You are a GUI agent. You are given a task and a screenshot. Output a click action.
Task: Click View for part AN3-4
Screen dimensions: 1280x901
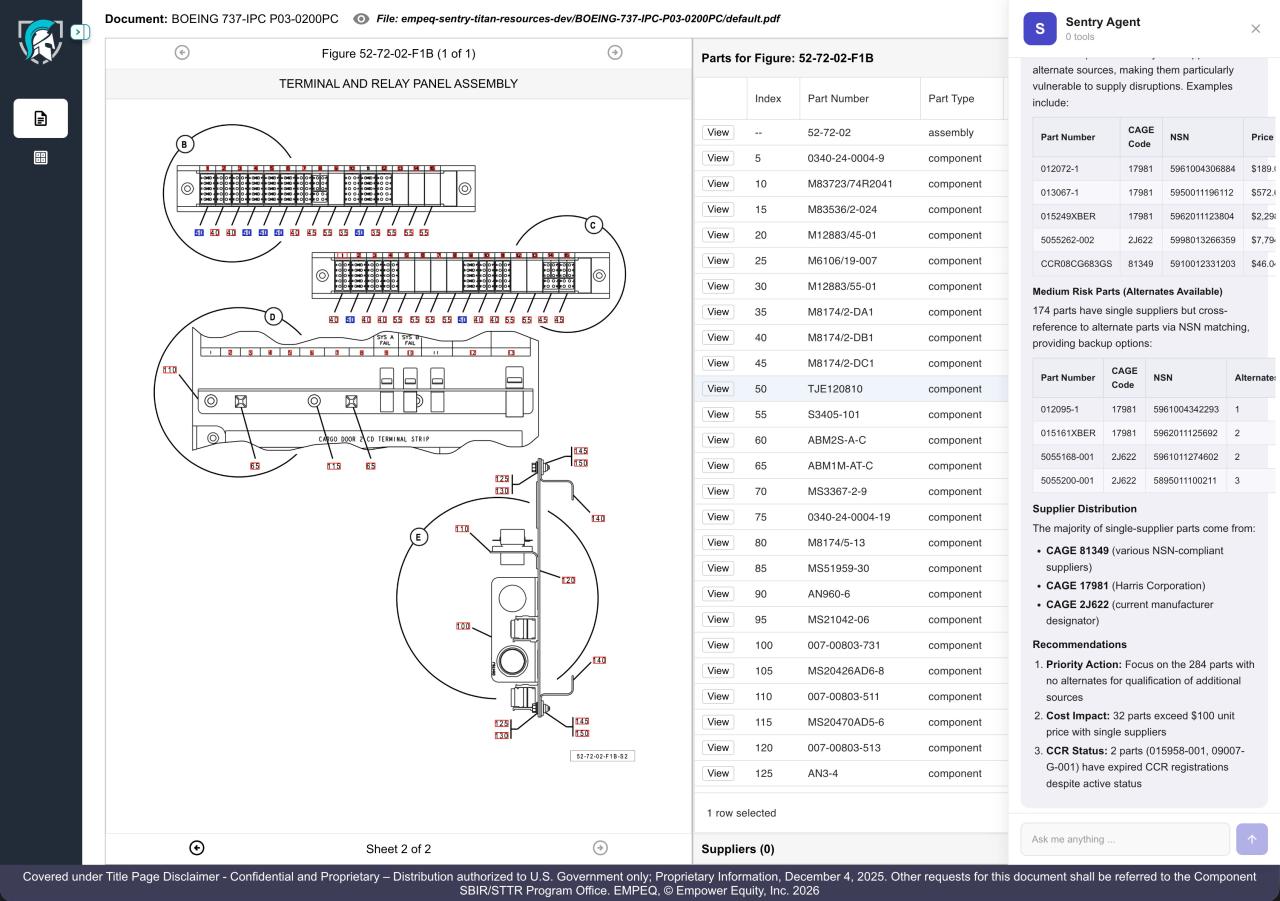point(717,773)
